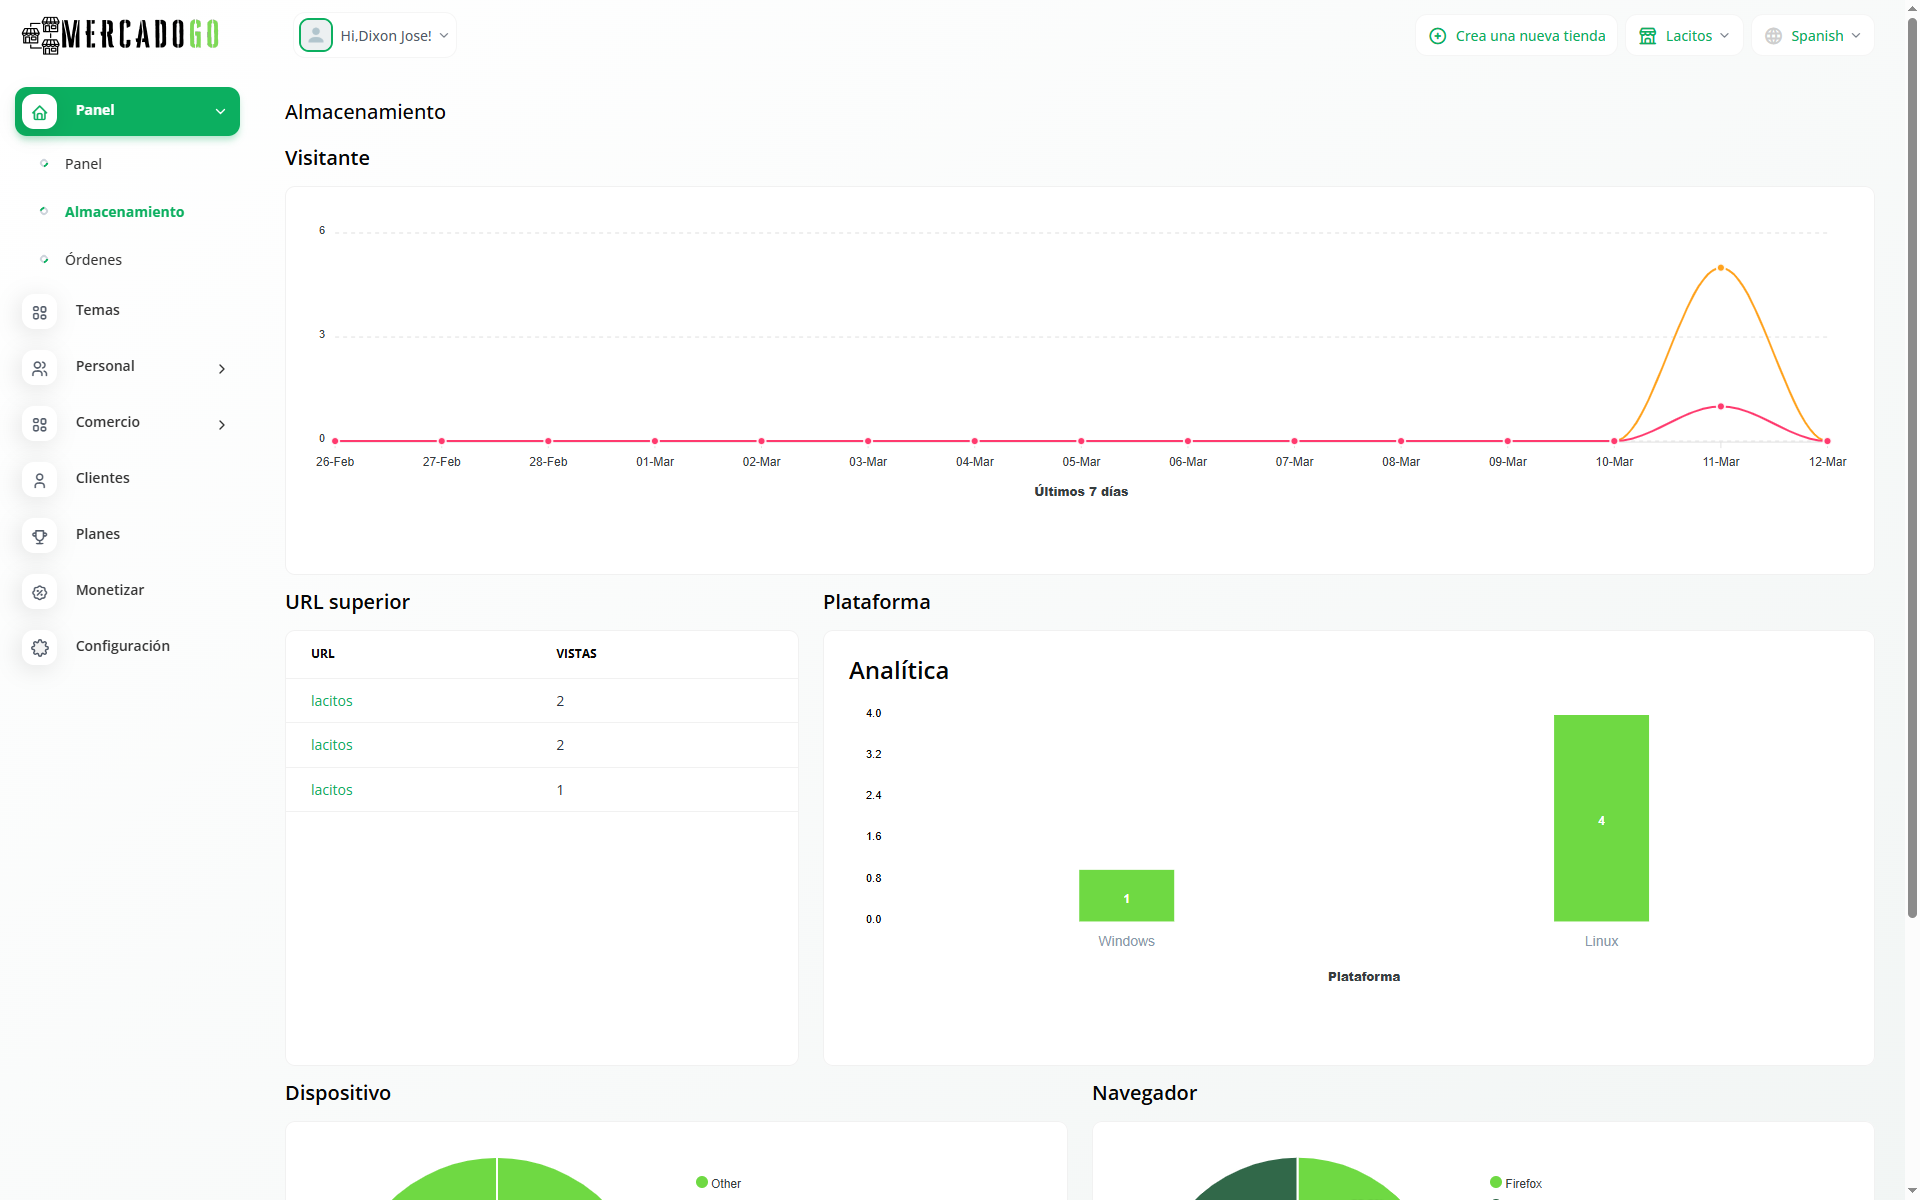The image size is (1920, 1200).
Task: Click the VISTAS column header
Action: click(x=576, y=654)
